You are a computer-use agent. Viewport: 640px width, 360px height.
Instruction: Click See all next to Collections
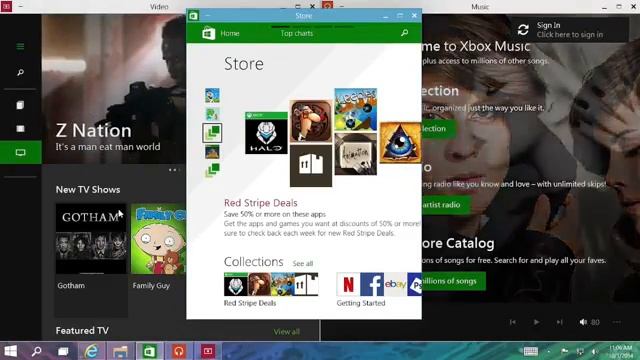(x=302, y=264)
